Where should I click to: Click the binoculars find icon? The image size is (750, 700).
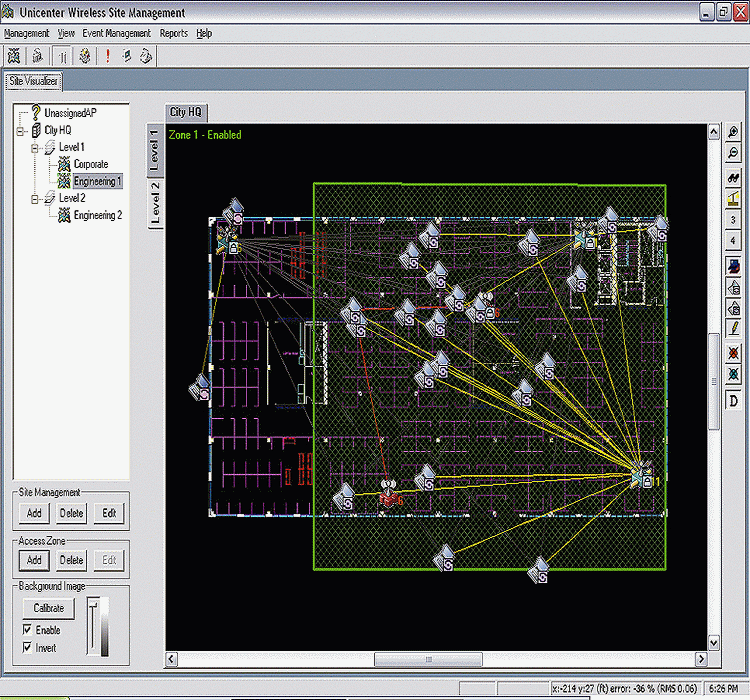click(734, 176)
